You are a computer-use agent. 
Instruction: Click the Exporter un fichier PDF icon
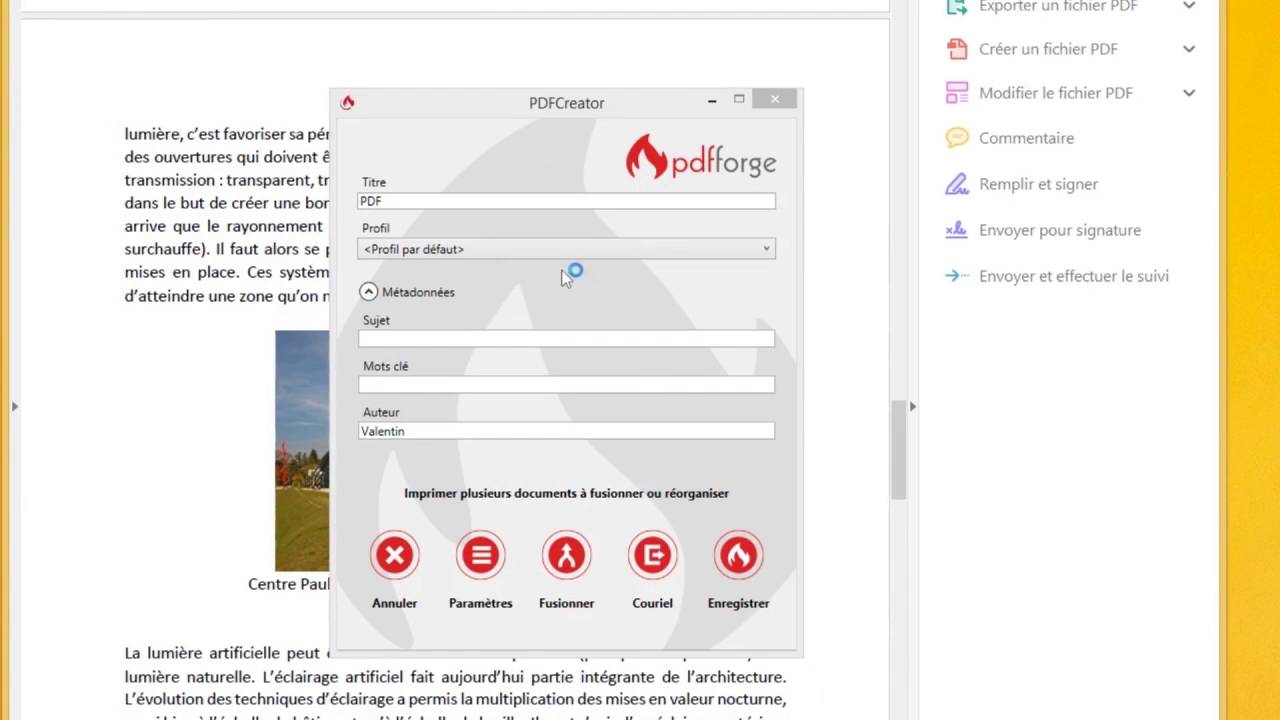957,6
